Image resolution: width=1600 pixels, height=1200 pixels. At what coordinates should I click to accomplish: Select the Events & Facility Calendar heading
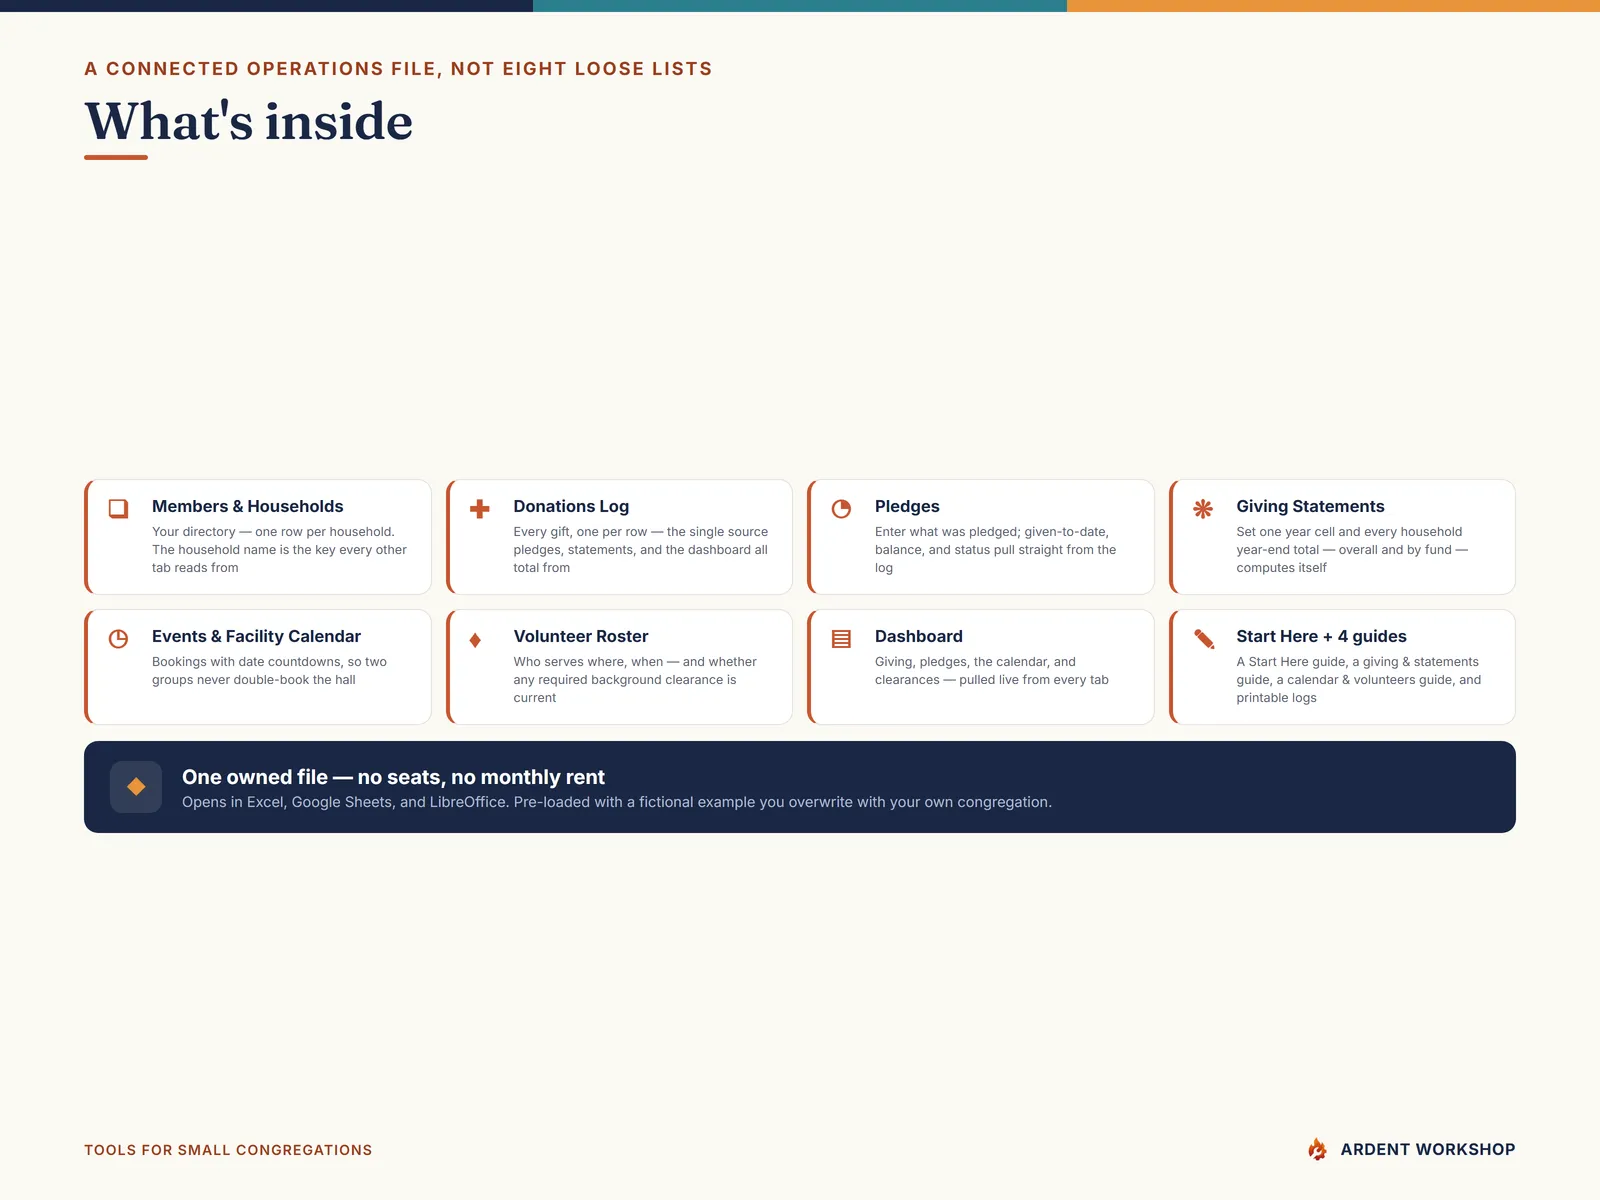pyautogui.click(x=256, y=636)
